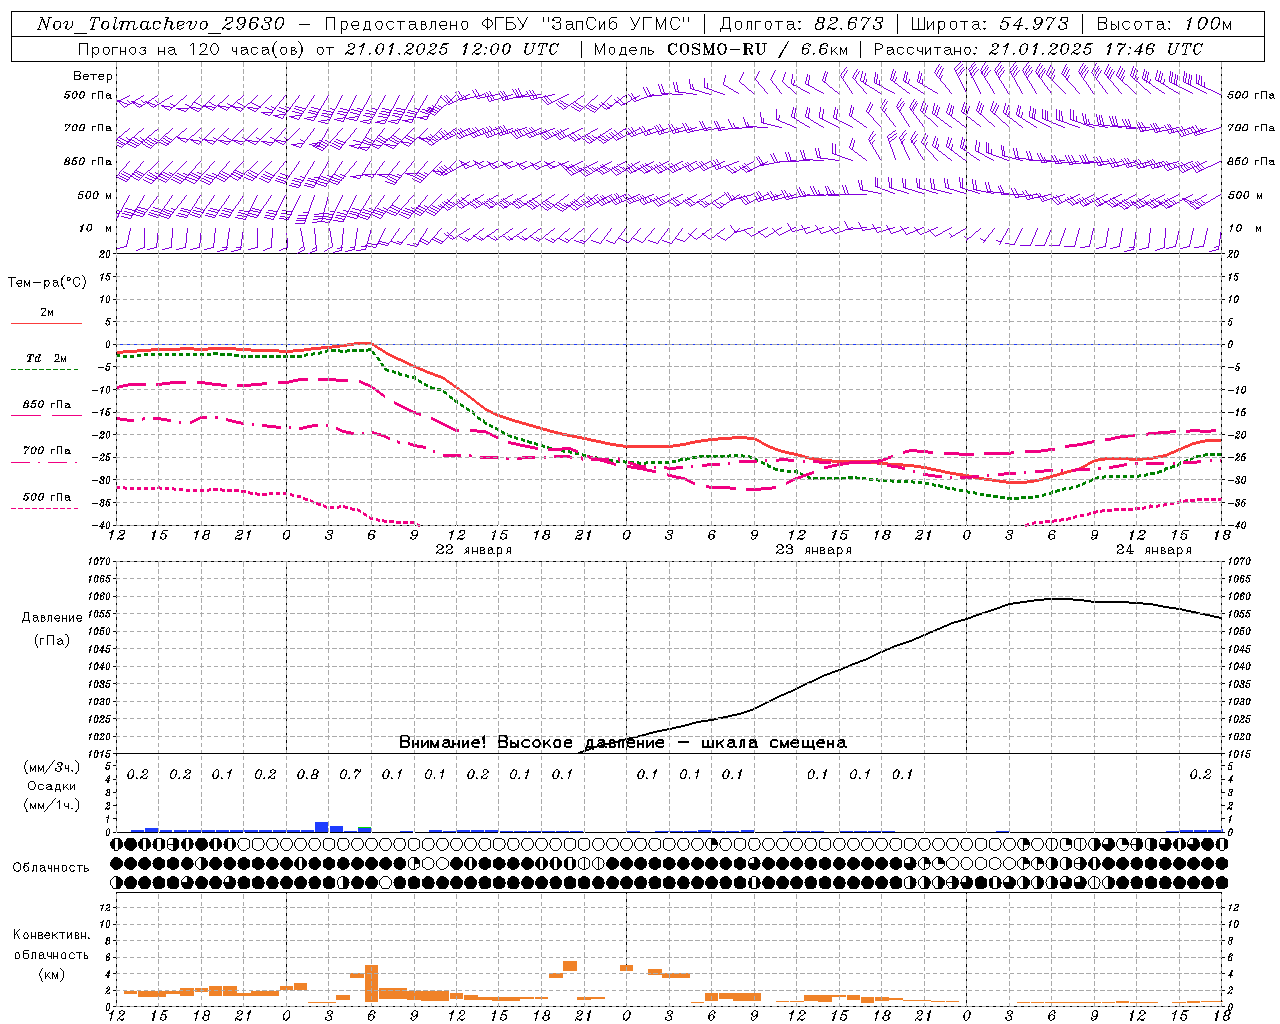Click the (км) units label
Viewport: 1280px width, 1024px height.
(x=51, y=973)
